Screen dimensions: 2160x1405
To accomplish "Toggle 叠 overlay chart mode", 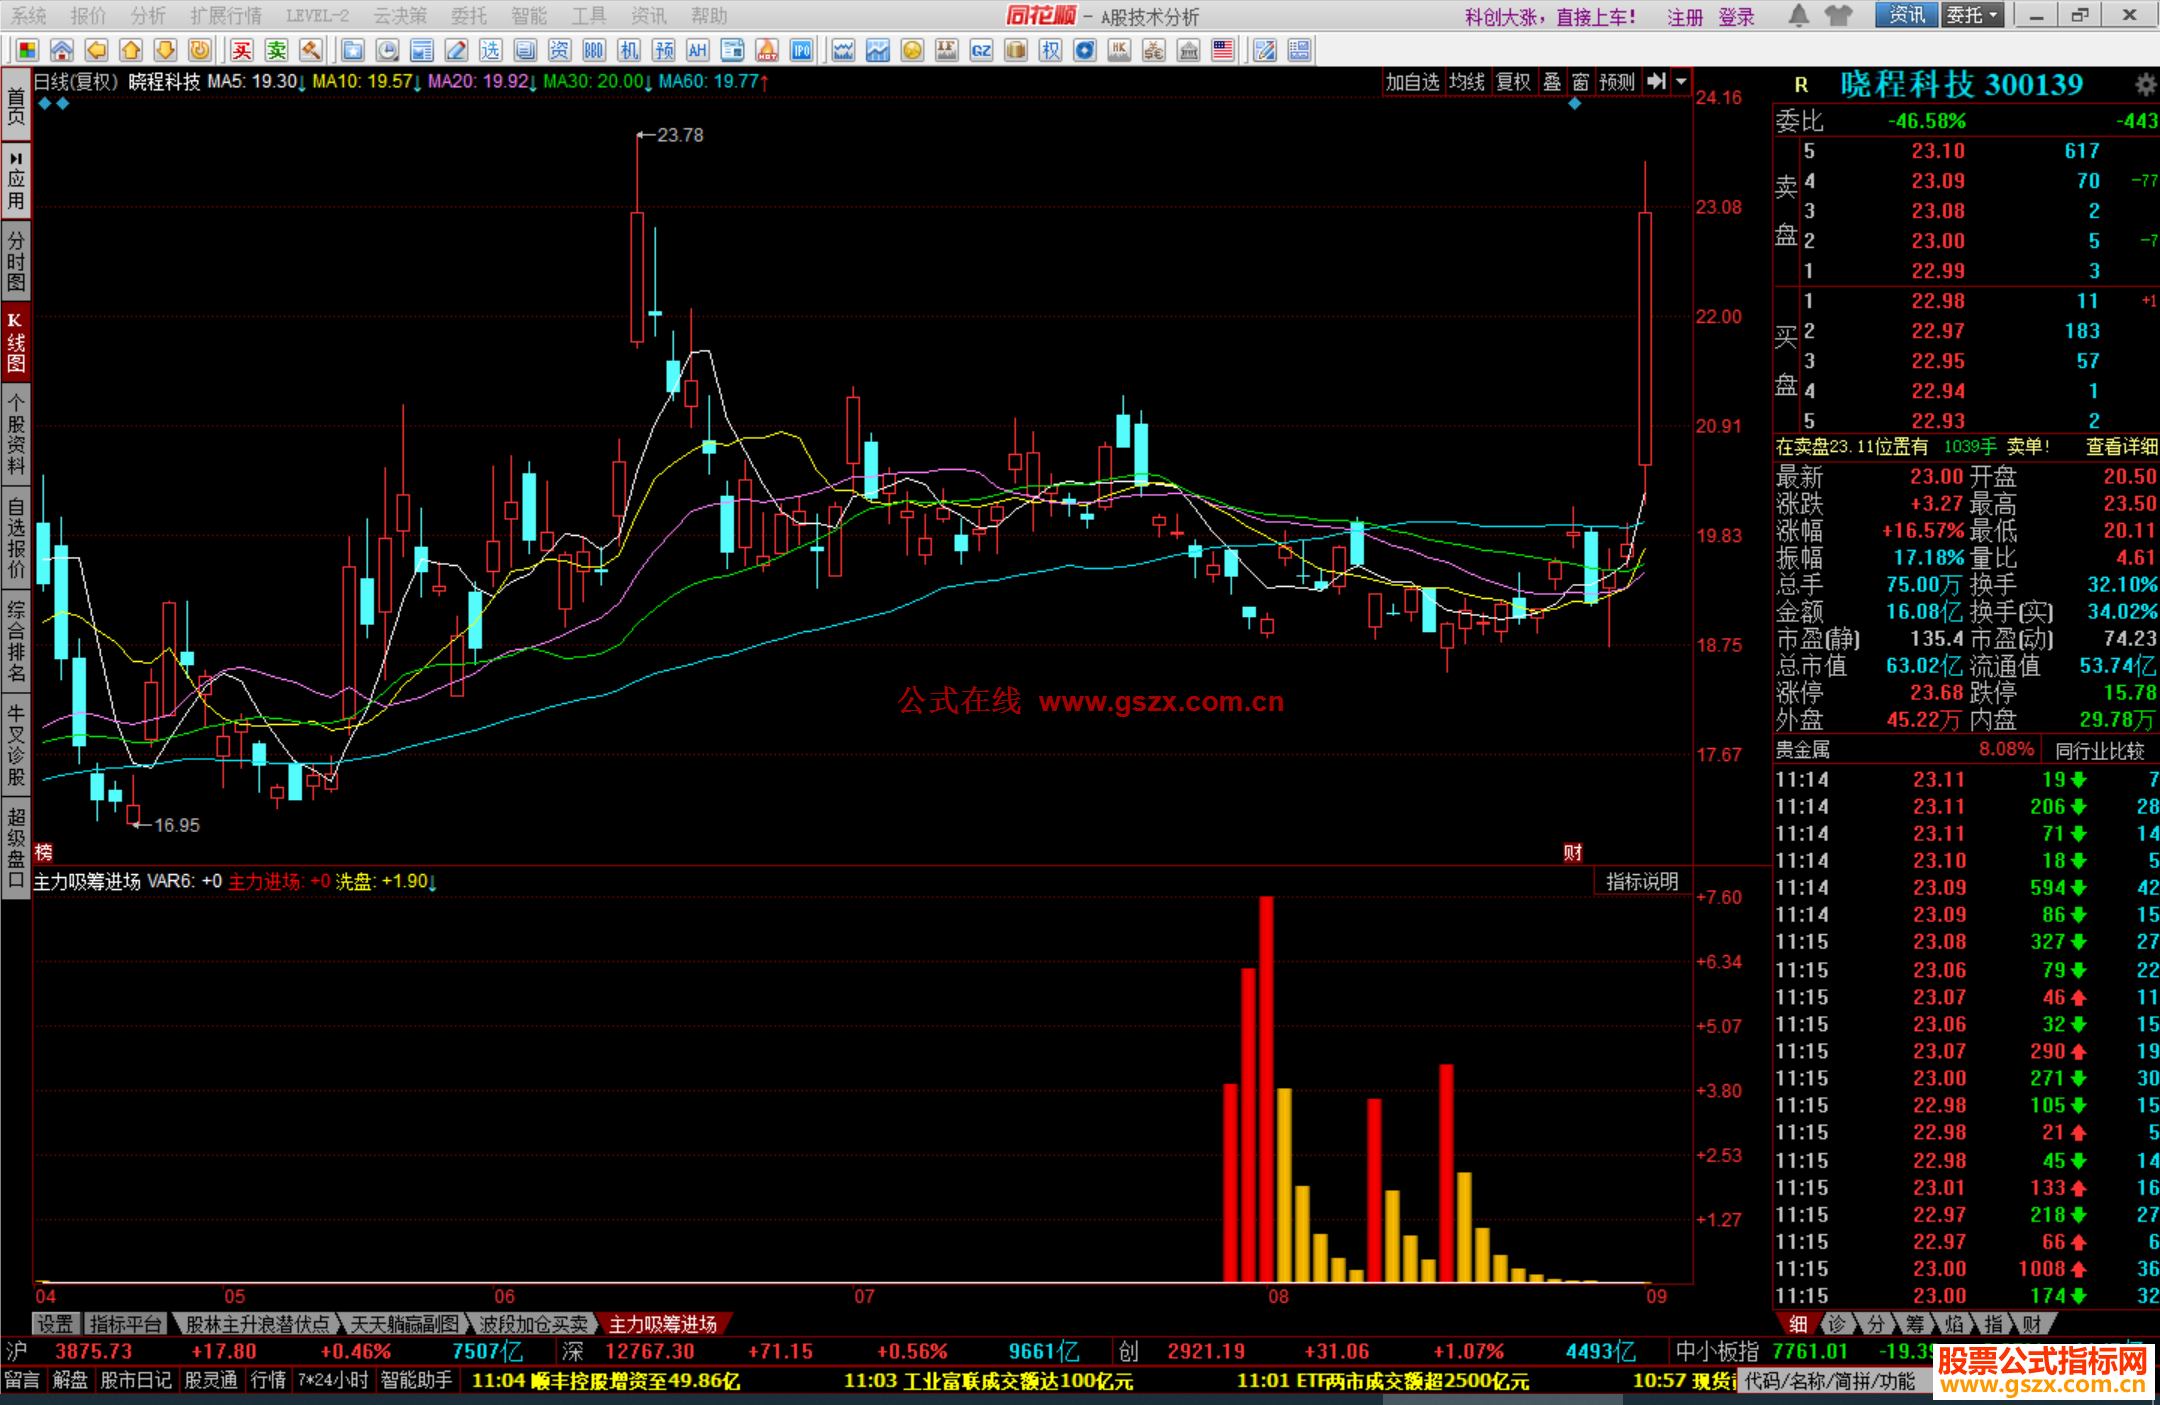I will click(1551, 82).
